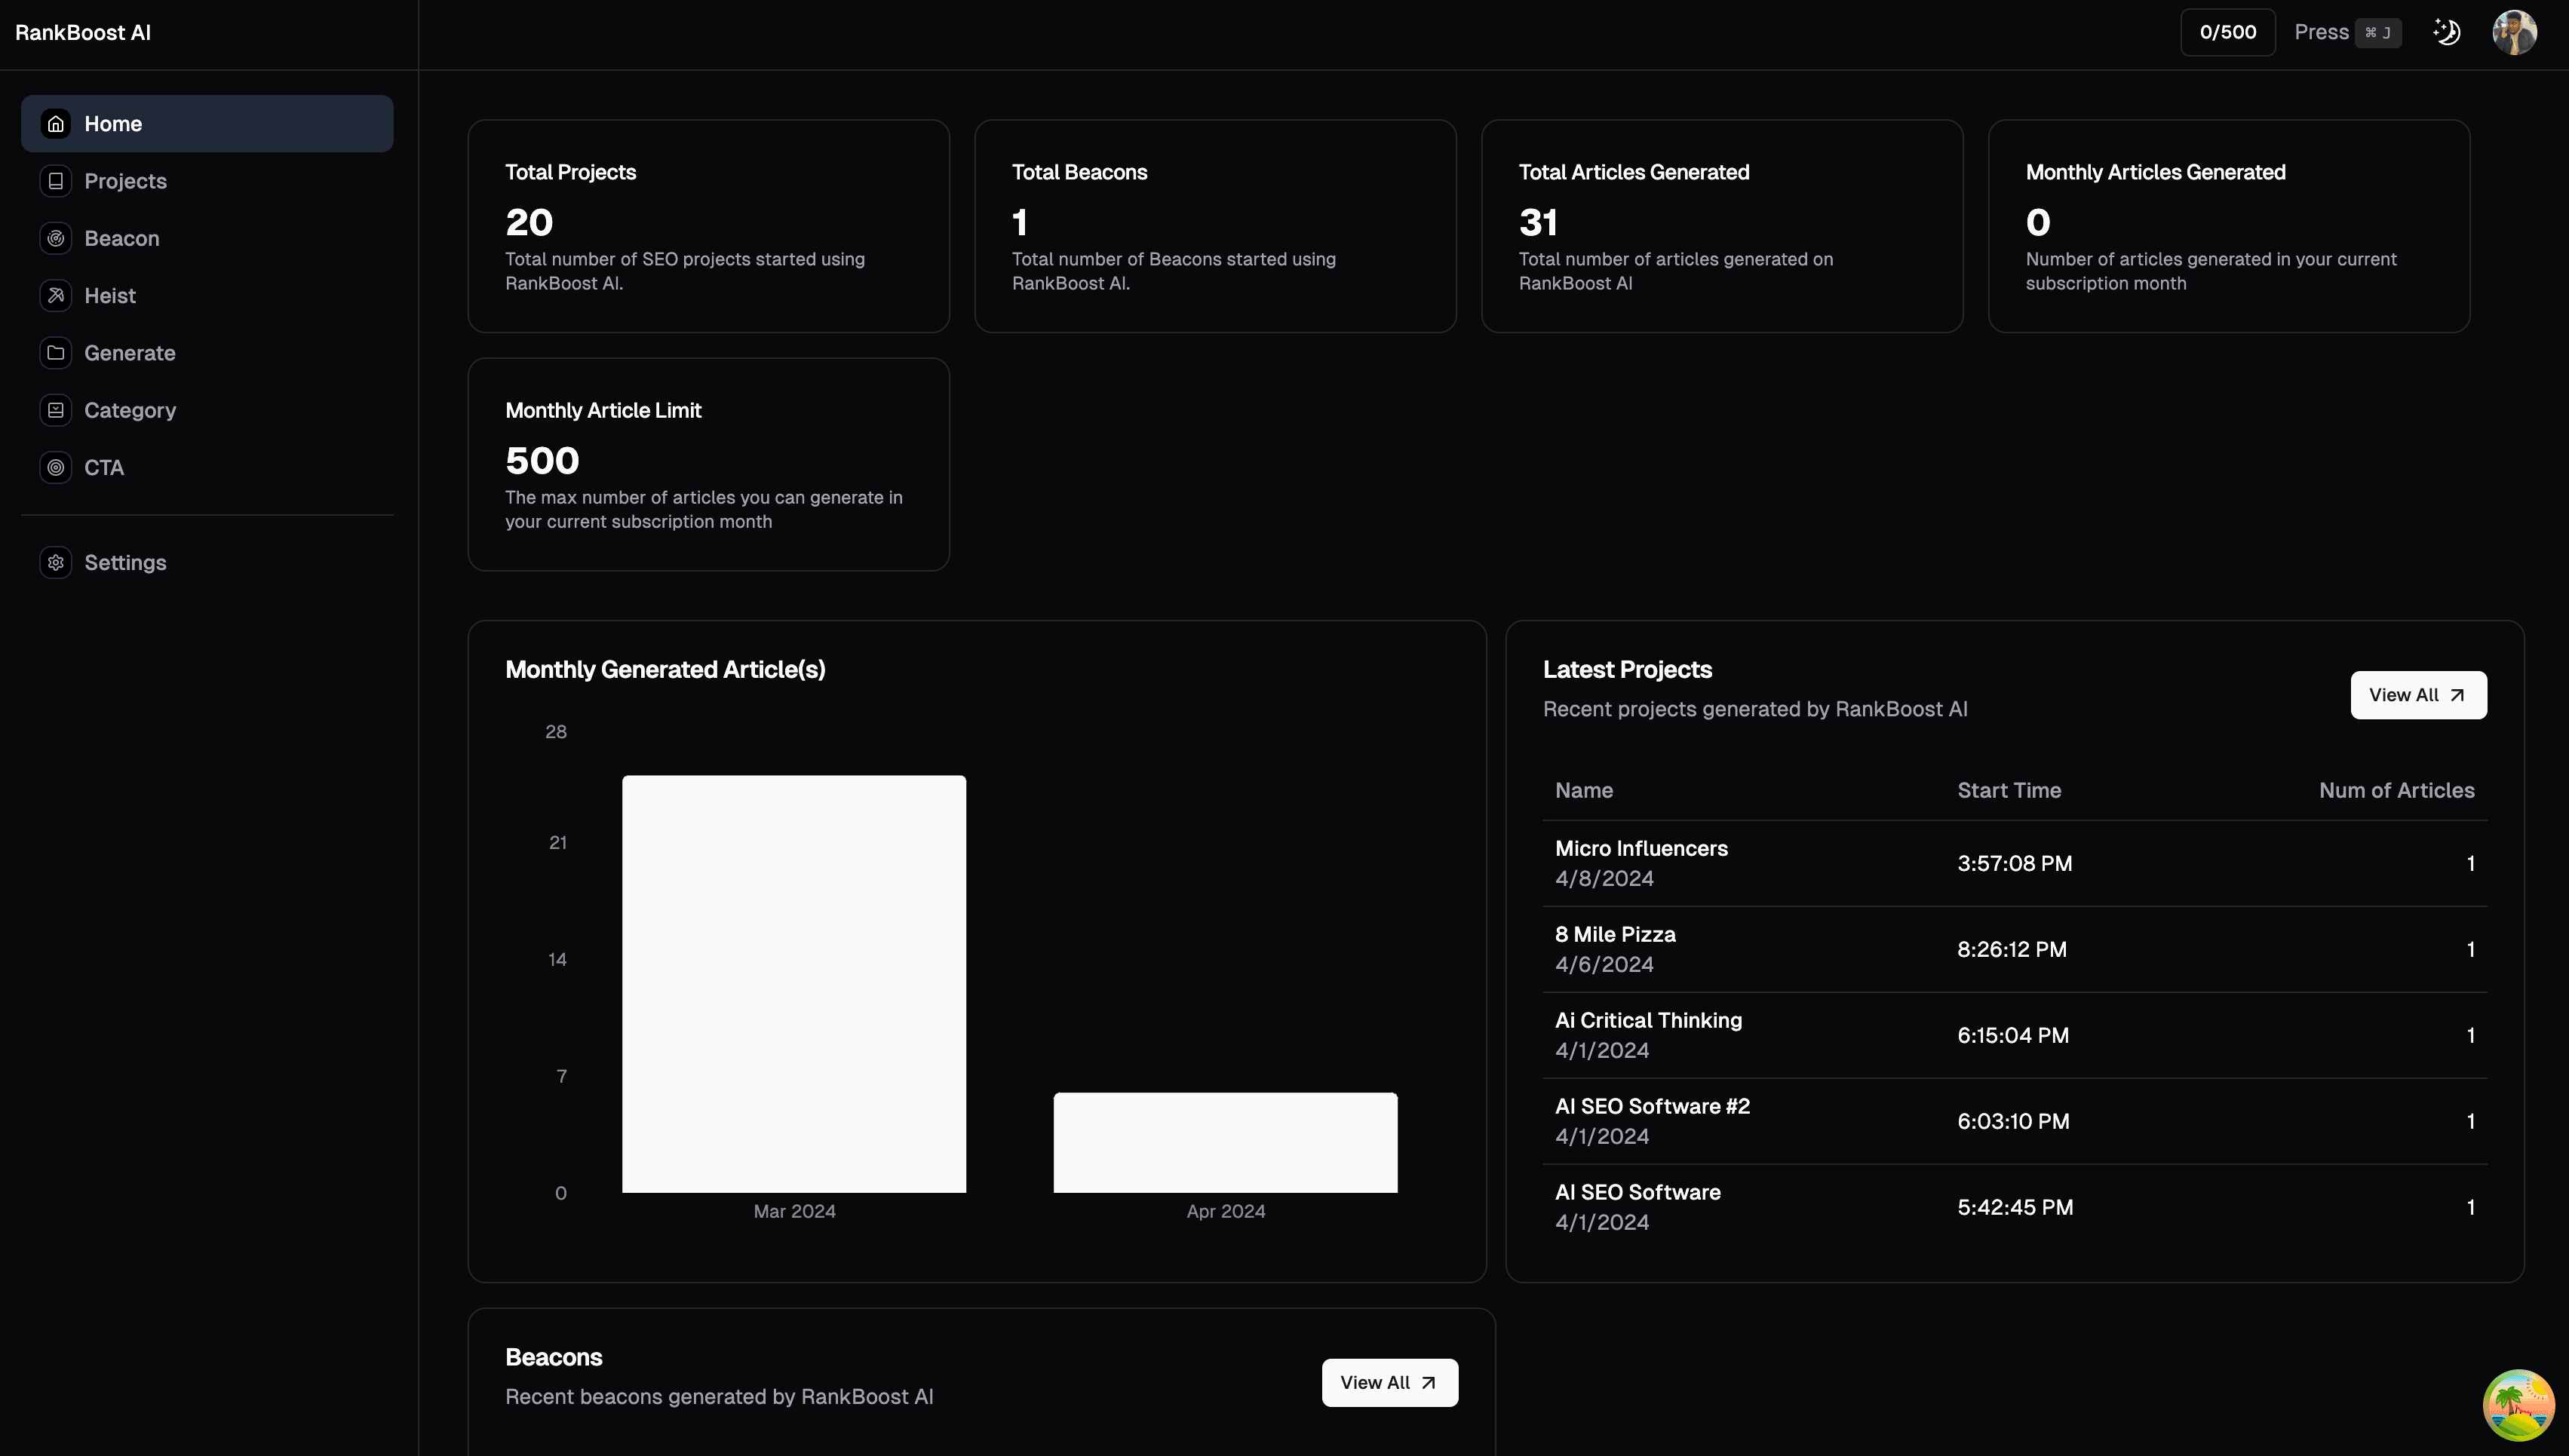Viewport: 2569px width, 1456px height.
Task: Click View All in the Beacons section
Action: (1389, 1382)
